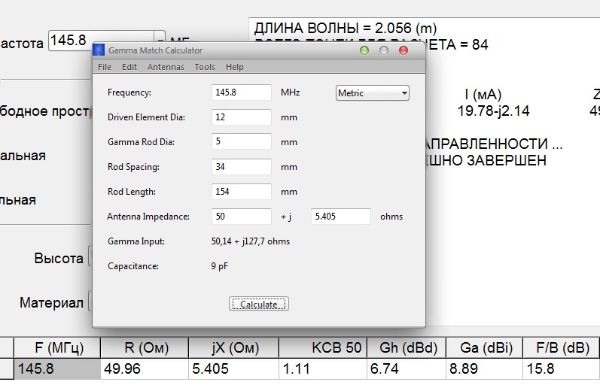Click the F (МГц) column header
The image size is (600, 391).
coord(57,348)
